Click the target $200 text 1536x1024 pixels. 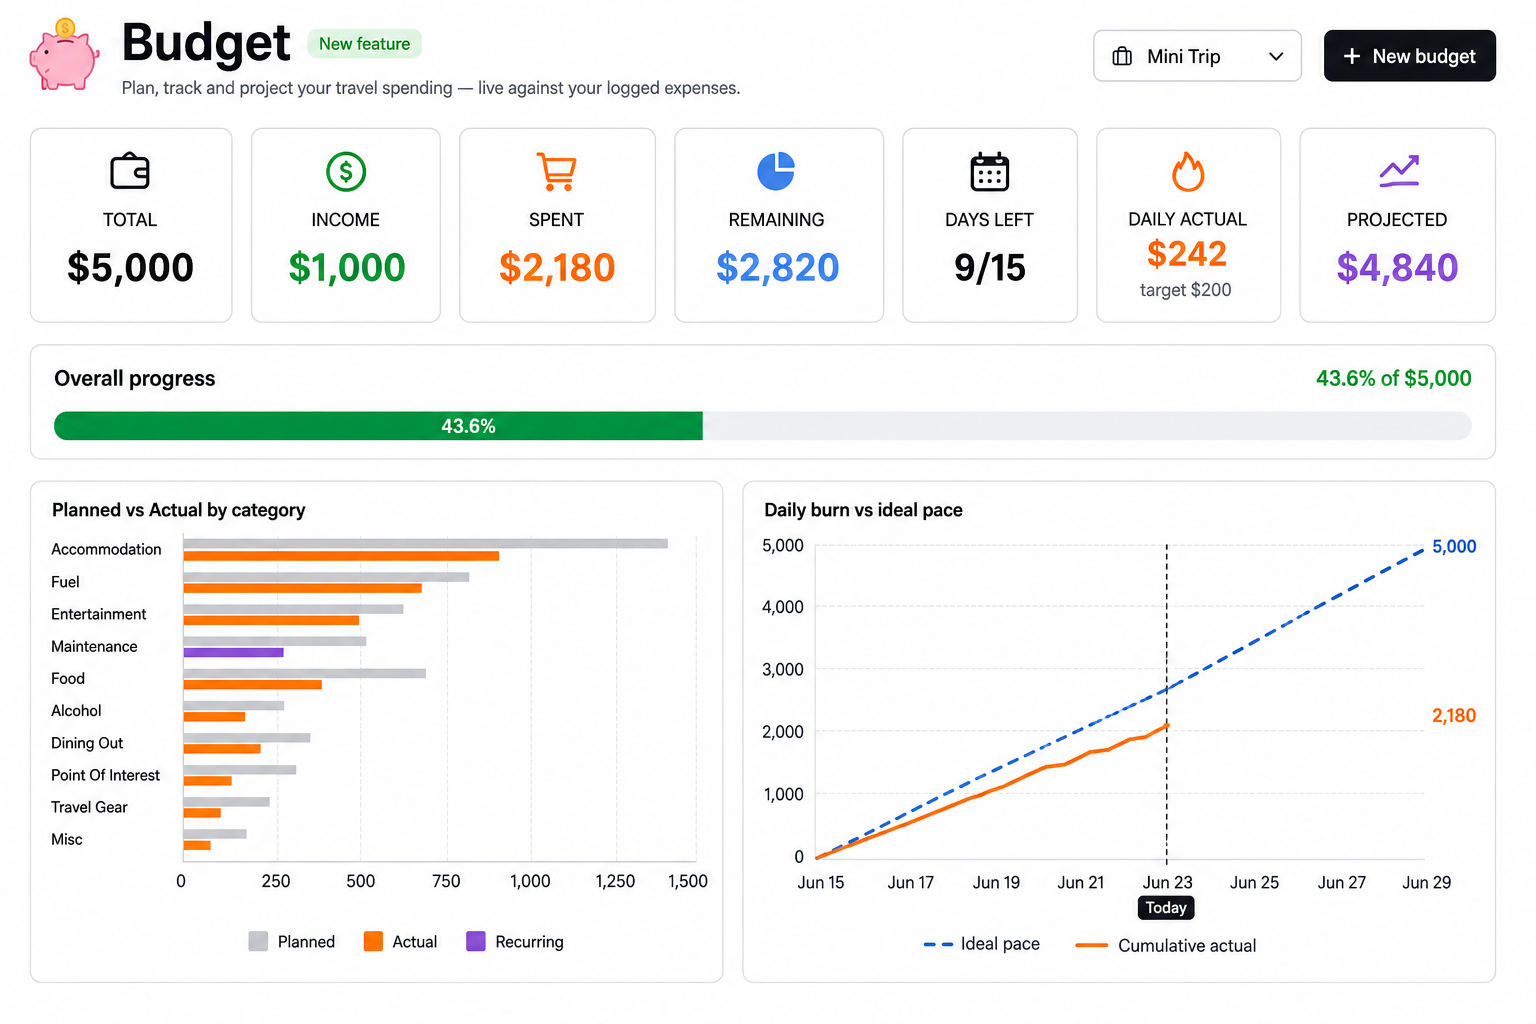point(1186,290)
